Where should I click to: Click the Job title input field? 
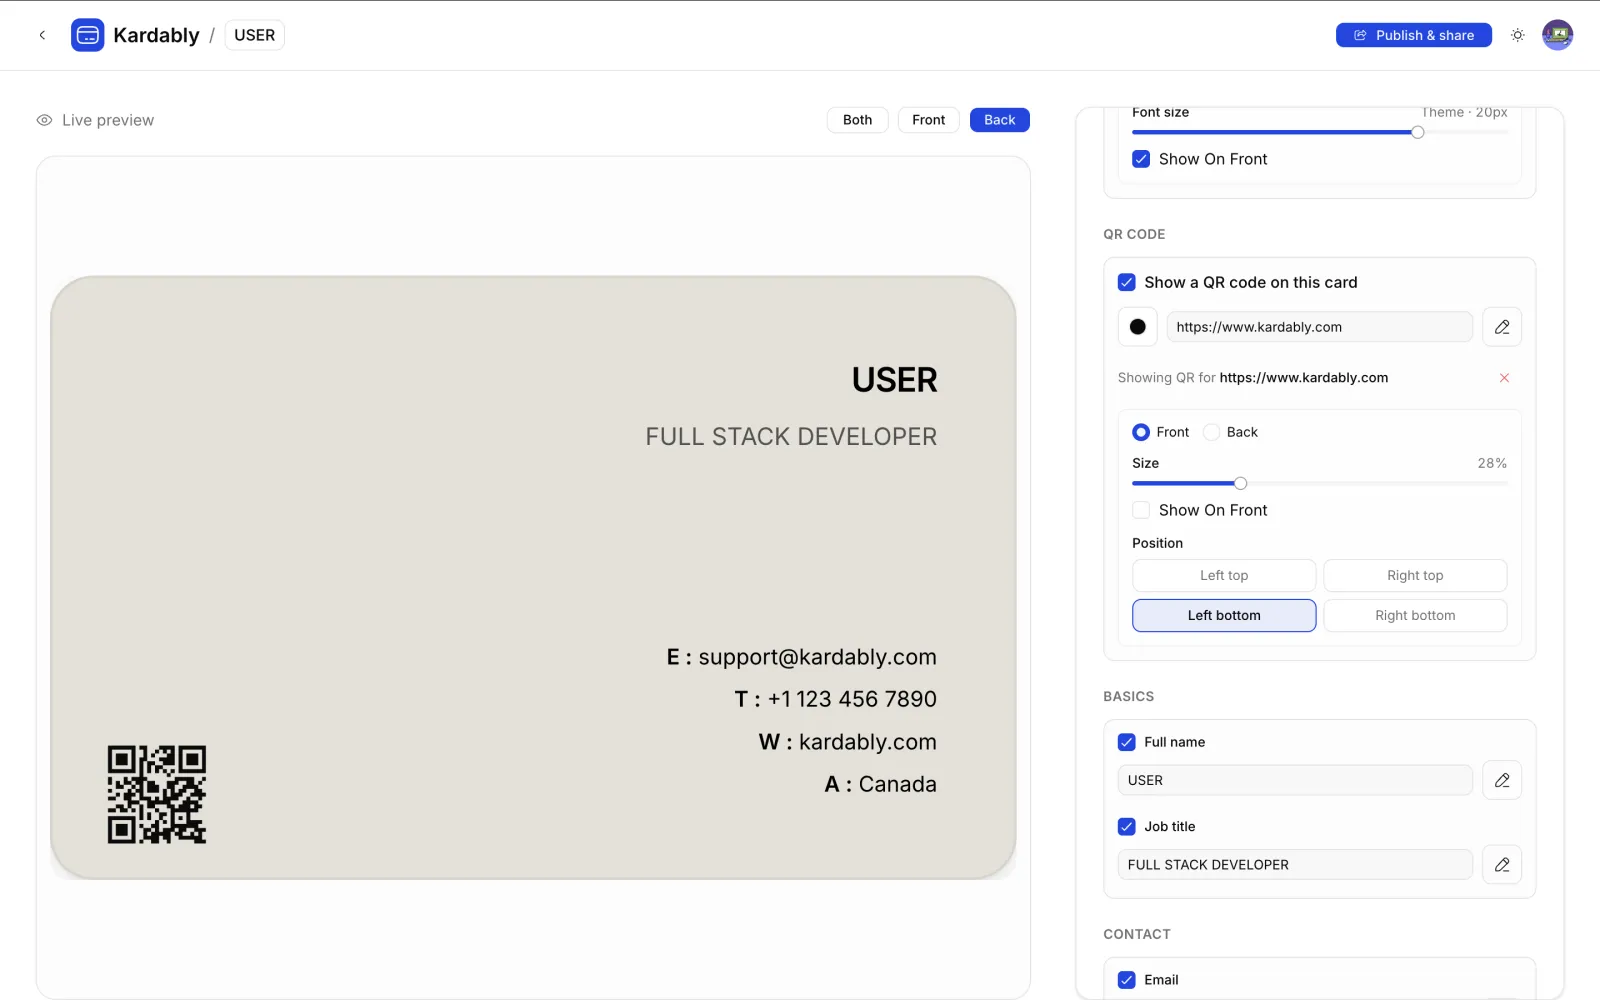pyautogui.click(x=1295, y=865)
